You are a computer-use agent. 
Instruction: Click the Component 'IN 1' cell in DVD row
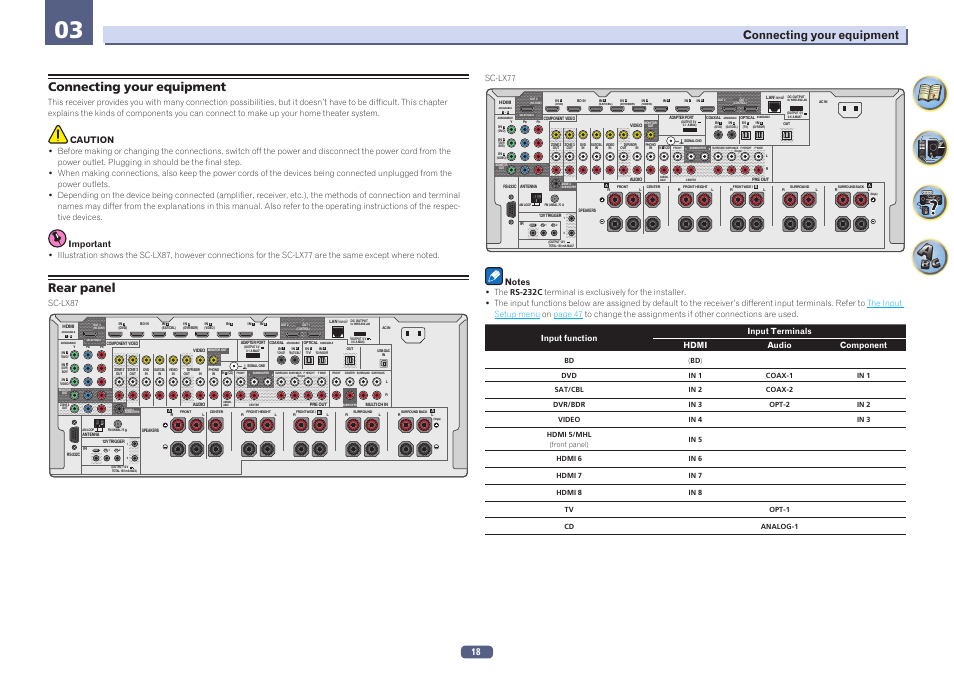pos(863,376)
